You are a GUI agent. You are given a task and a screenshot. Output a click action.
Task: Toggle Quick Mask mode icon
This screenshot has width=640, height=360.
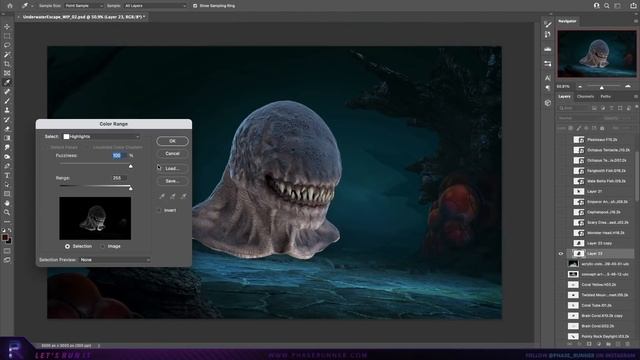pyautogui.click(x=7, y=251)
